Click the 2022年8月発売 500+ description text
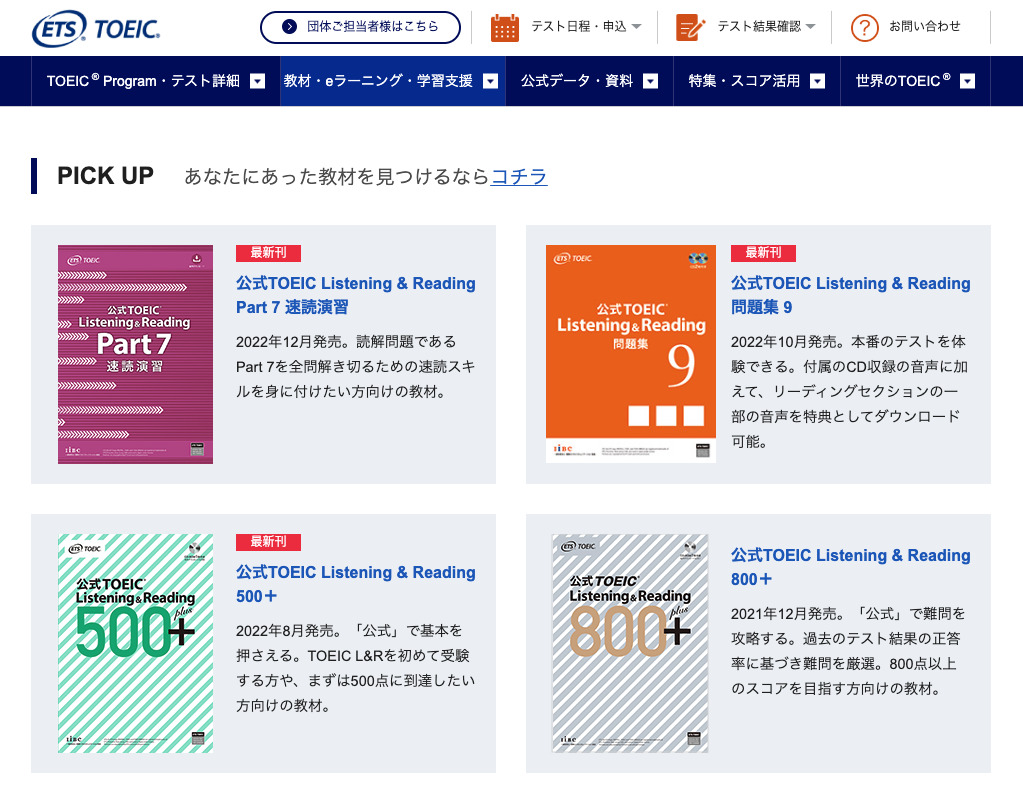Screen dimensions: 1023x804 pos(356,668)
